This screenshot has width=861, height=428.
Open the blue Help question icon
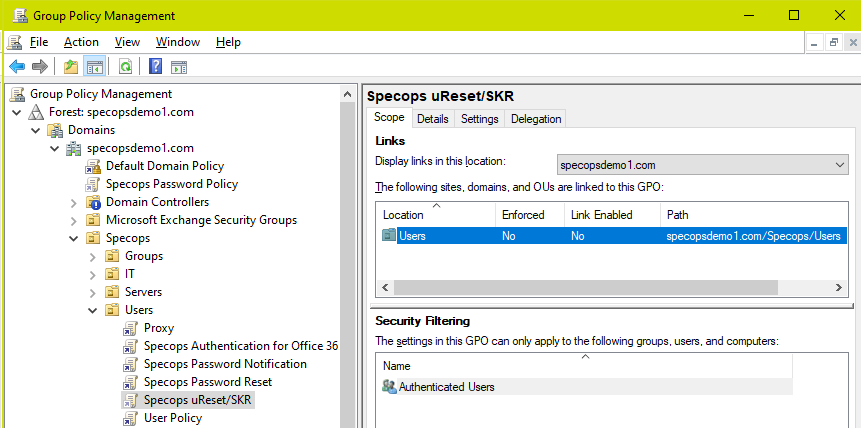coord(156,67)
